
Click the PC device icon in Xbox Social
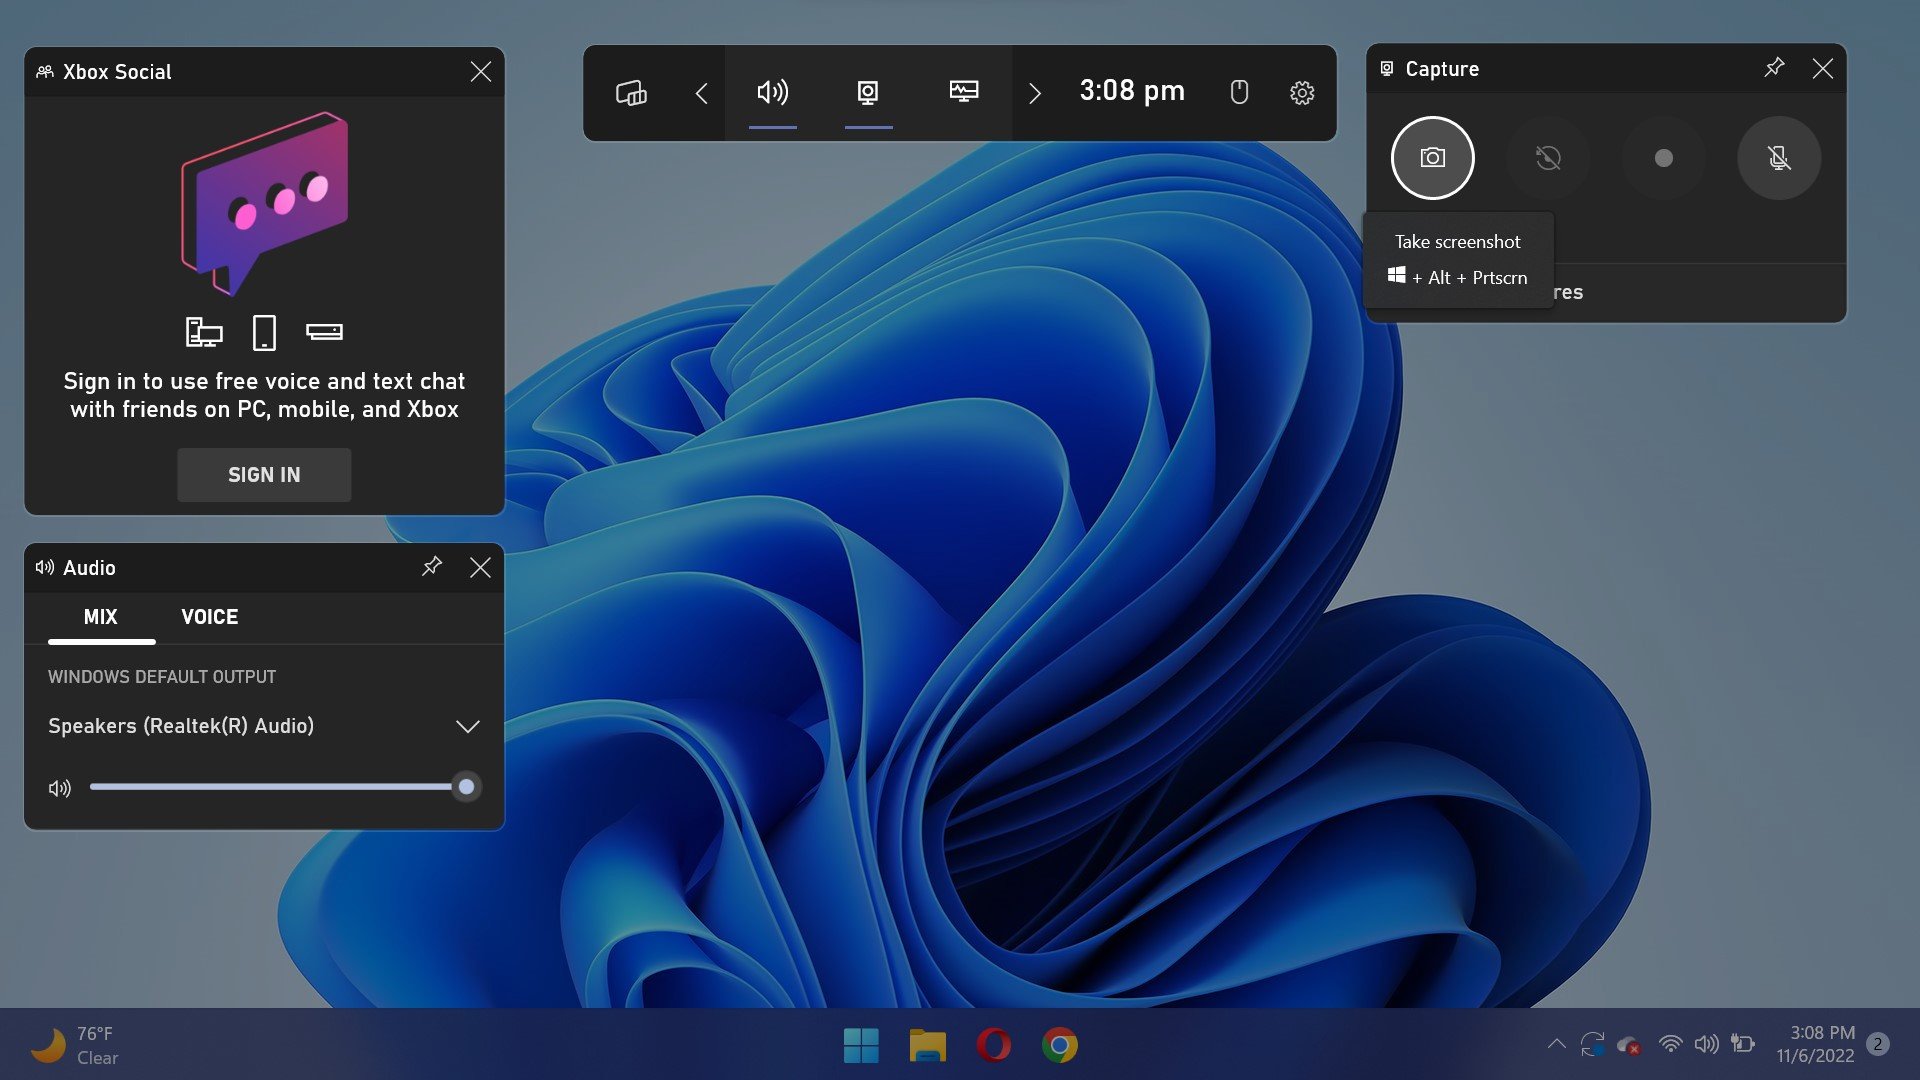[204, 332]
